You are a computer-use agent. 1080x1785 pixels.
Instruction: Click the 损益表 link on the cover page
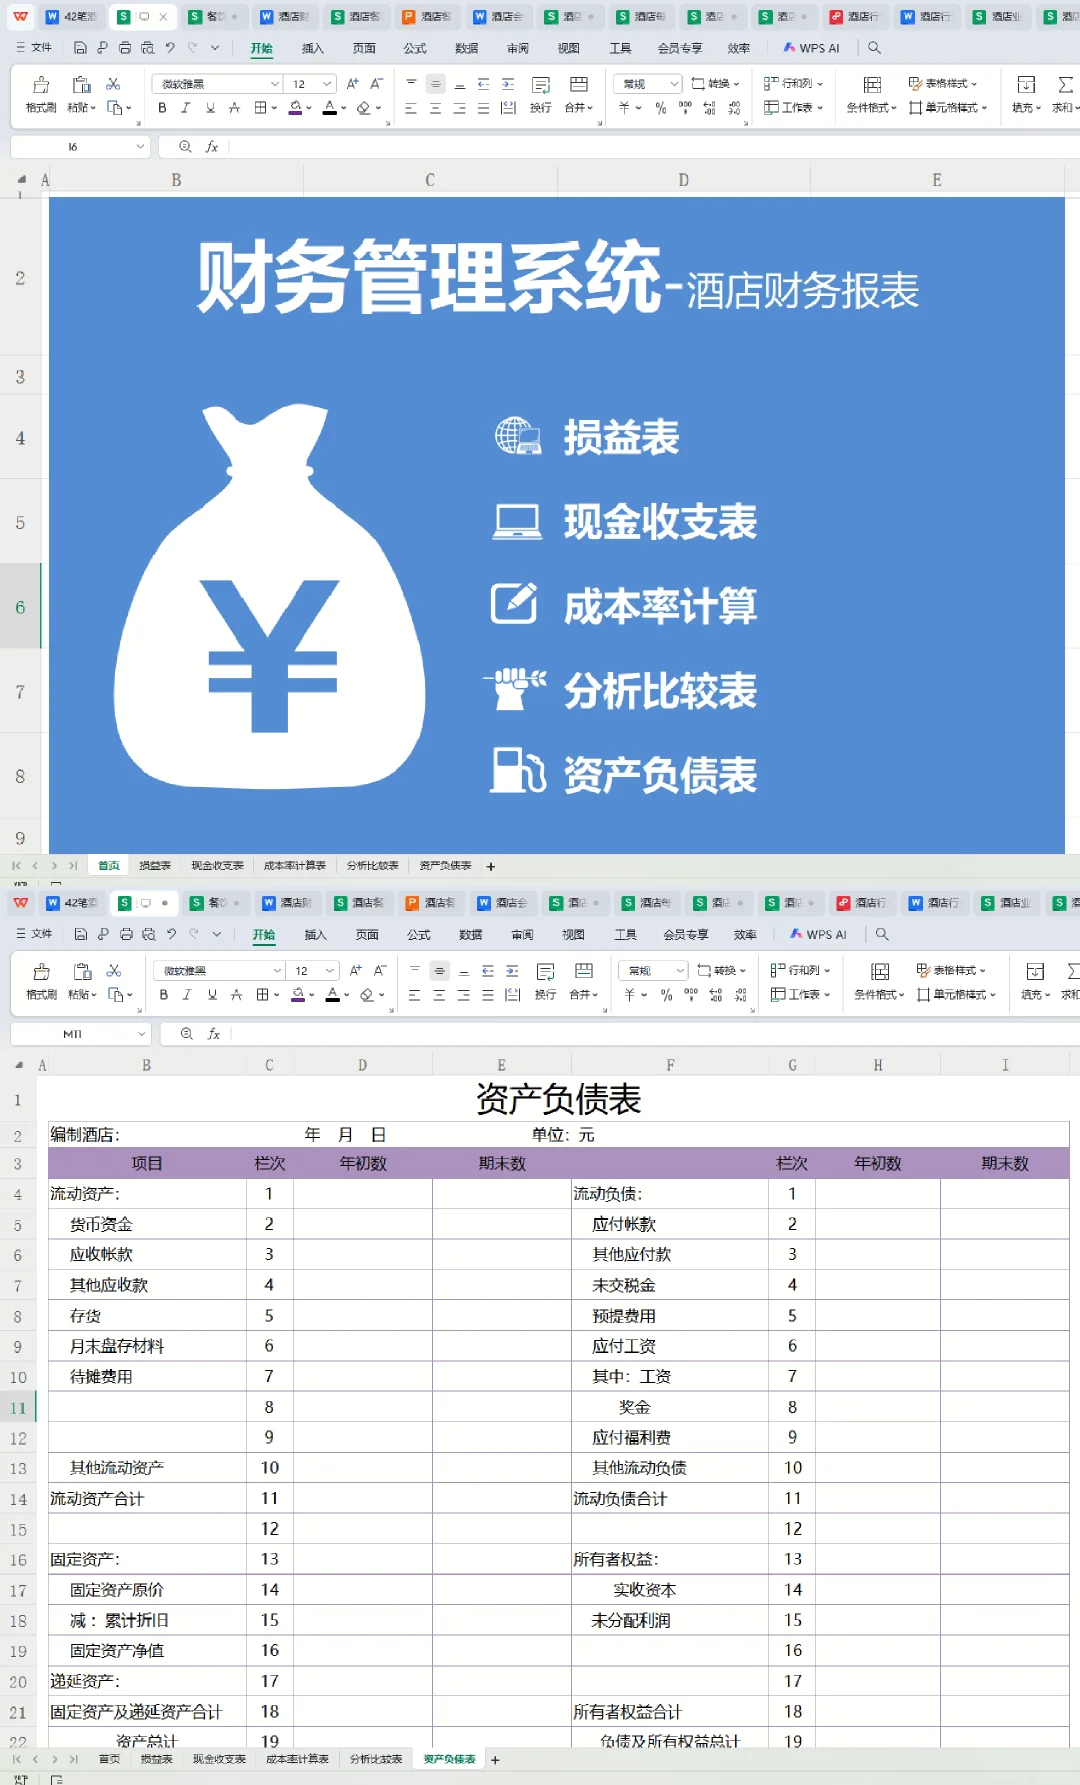621,437
